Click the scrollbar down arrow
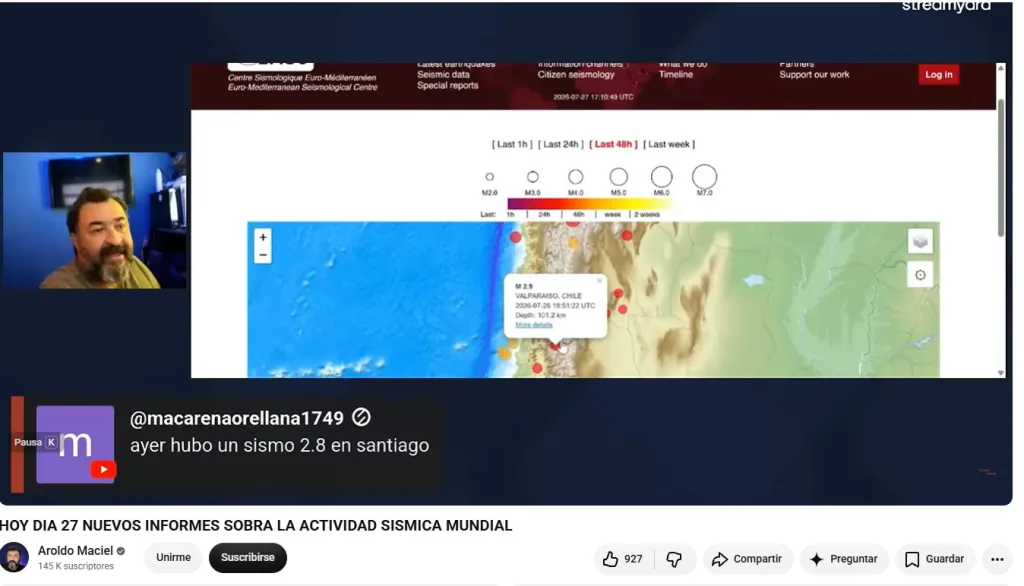The width and height of the screenshot is (1024, 586). tap(1000, 373)
